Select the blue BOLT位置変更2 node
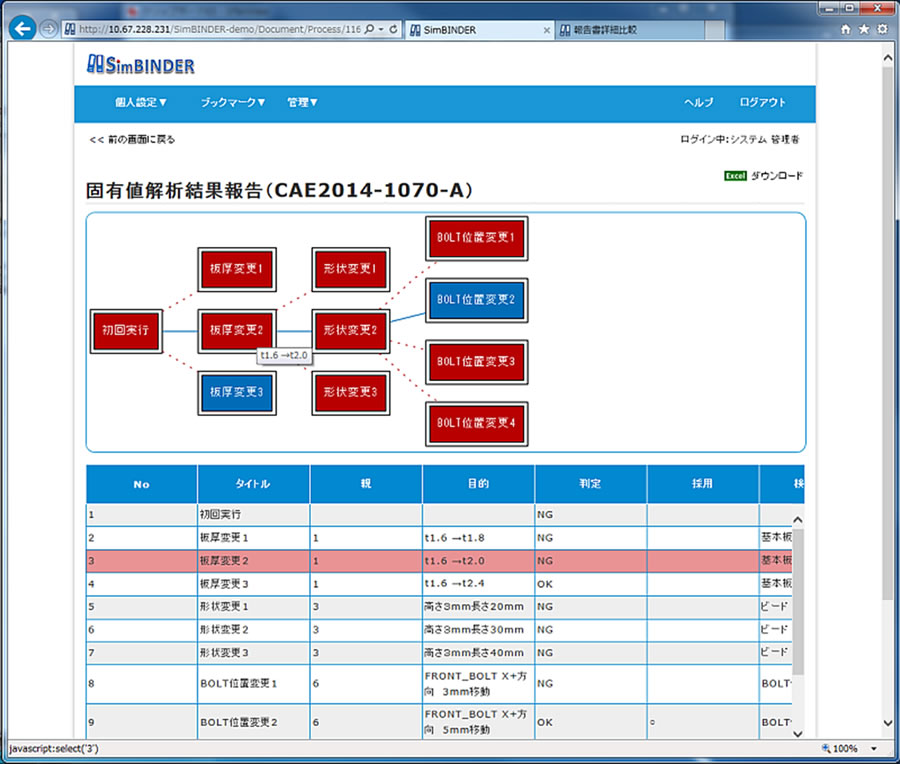 click(476, 300)
